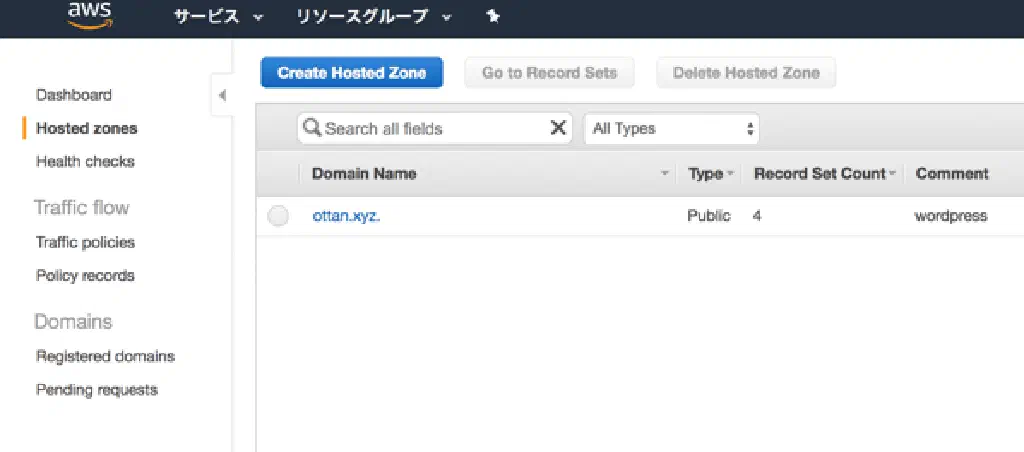The height and width of the screenshot is (452, 1024).
Task: Open Traffic policies in sidebar
Action: click(x=85, y=242)
